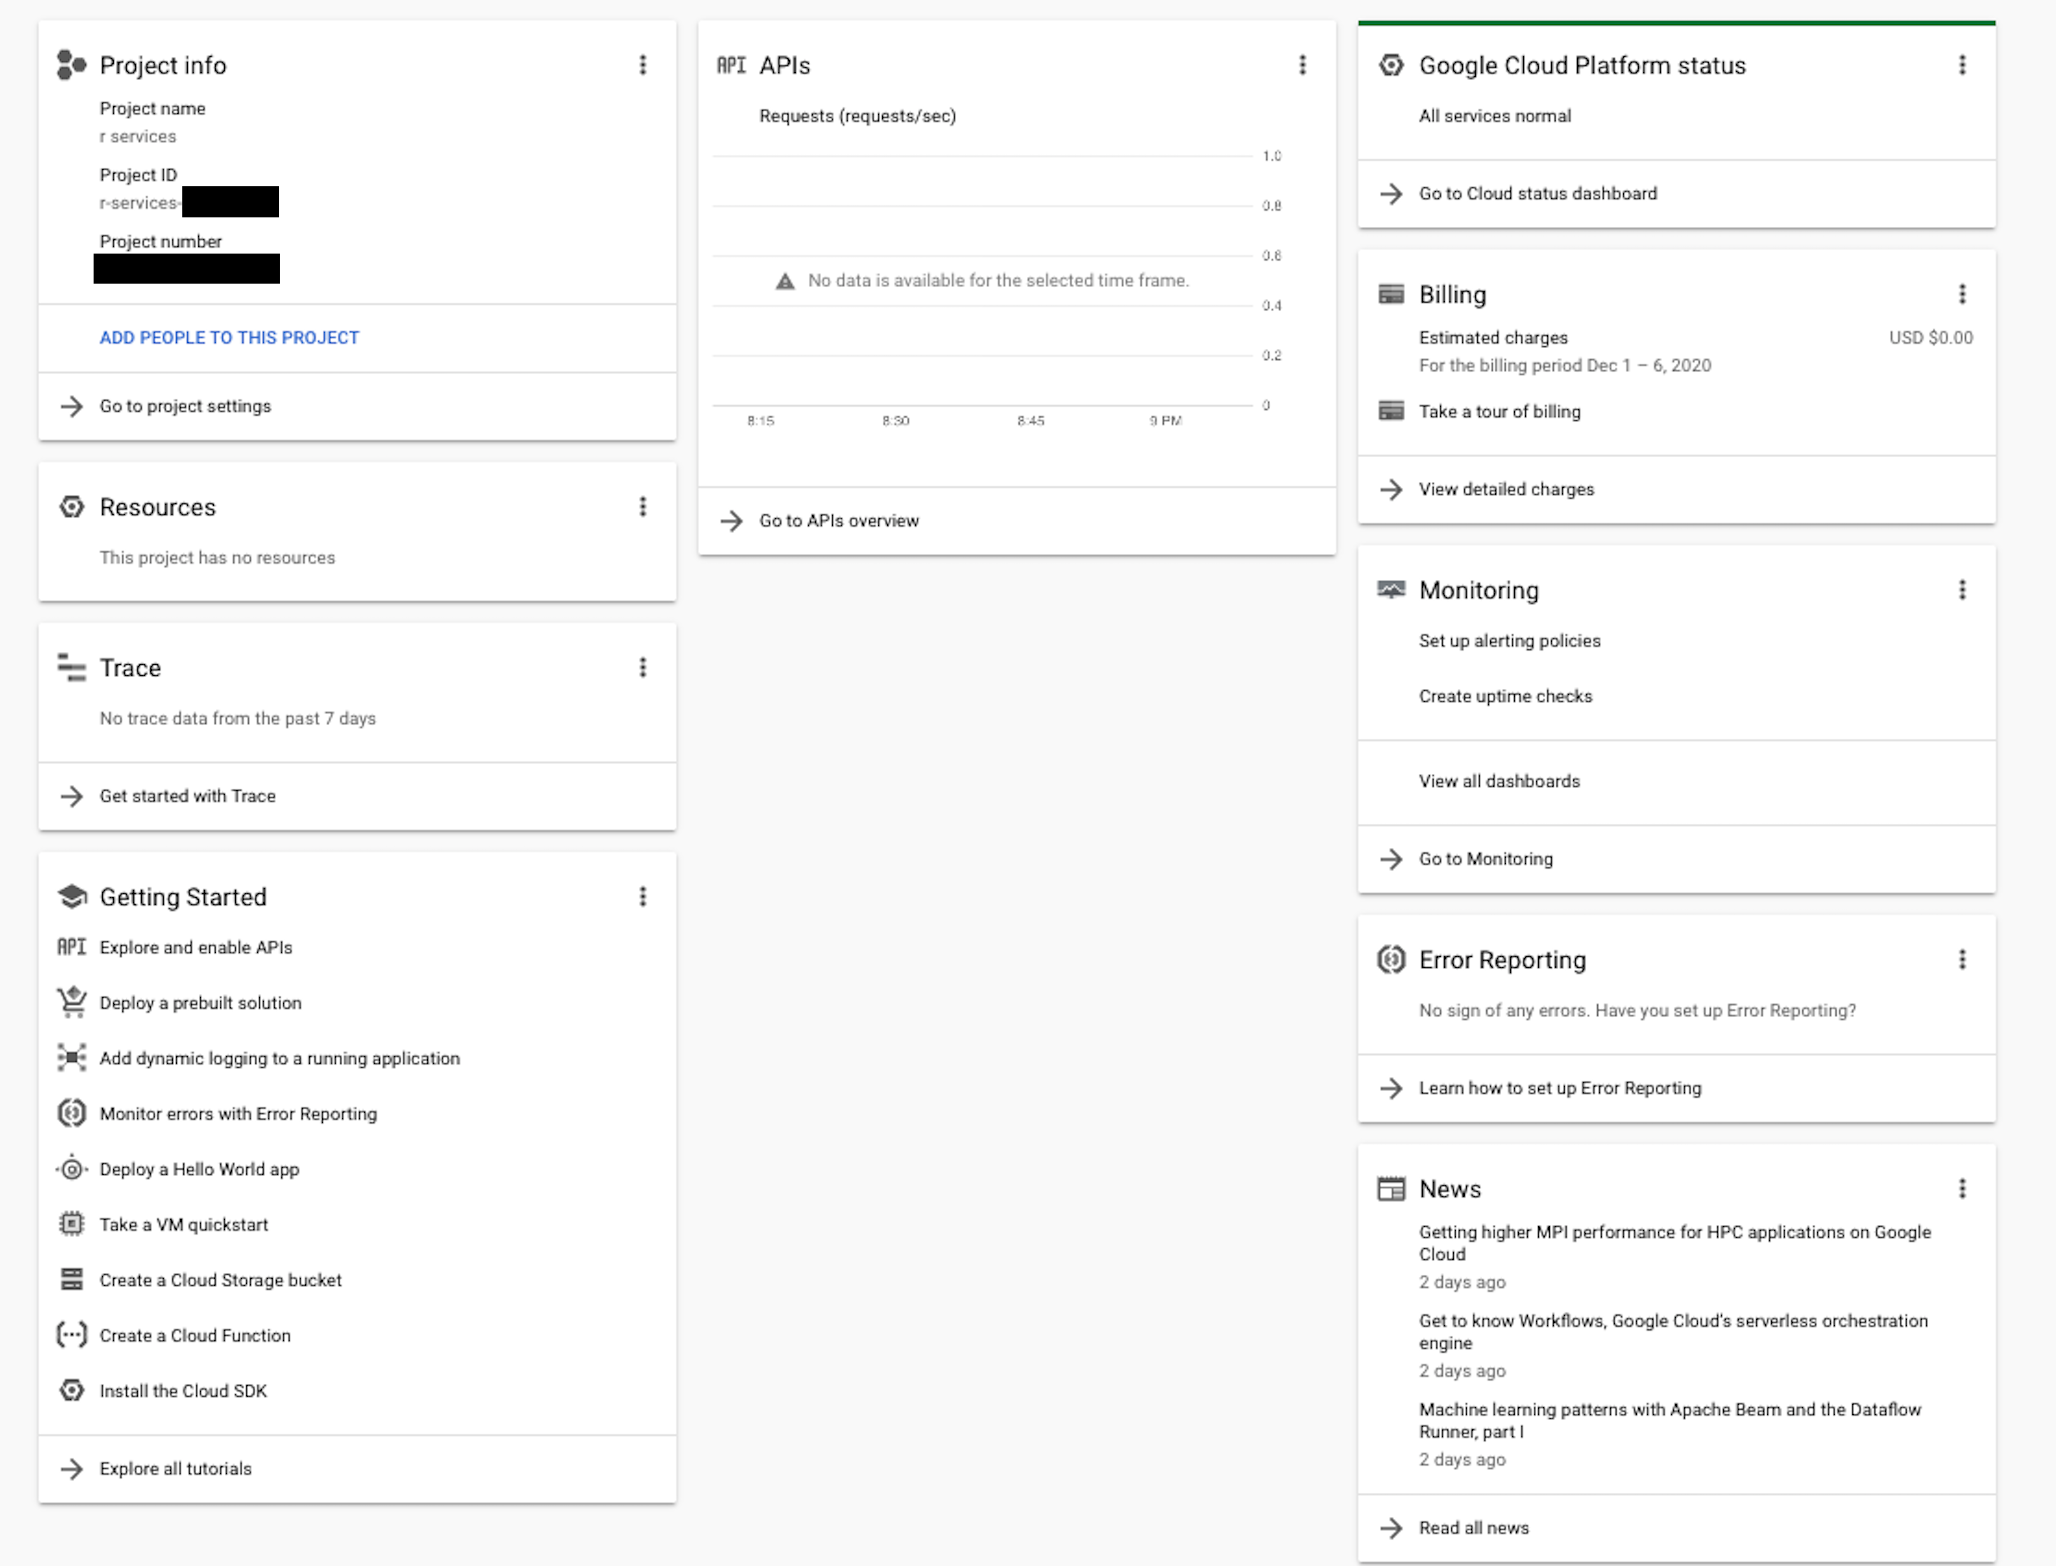The image size is (2056, 1566).
Task: Open the Error Reporting card overflow menu
Action: [x=1962, y=960]
